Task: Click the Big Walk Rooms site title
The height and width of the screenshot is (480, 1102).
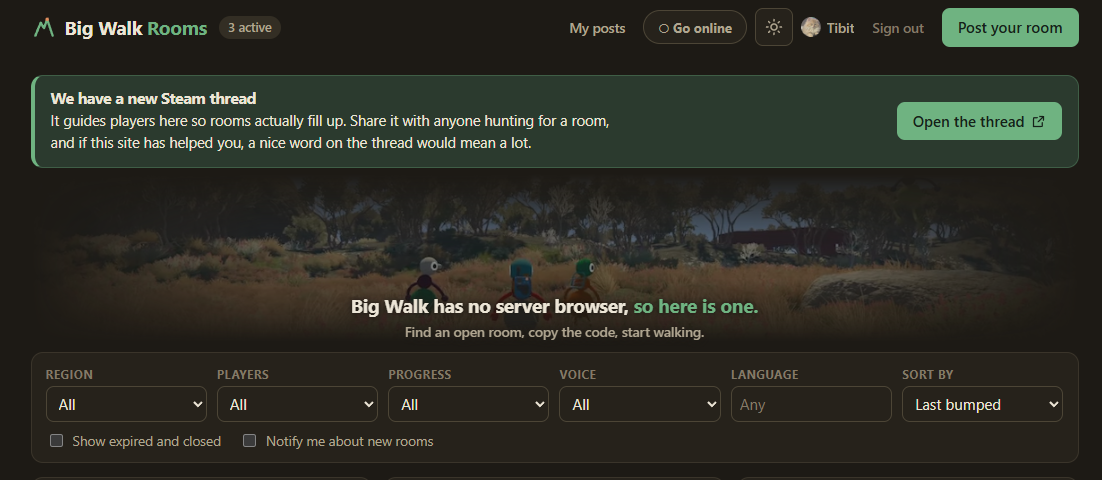Action: [x=136, y=28]
